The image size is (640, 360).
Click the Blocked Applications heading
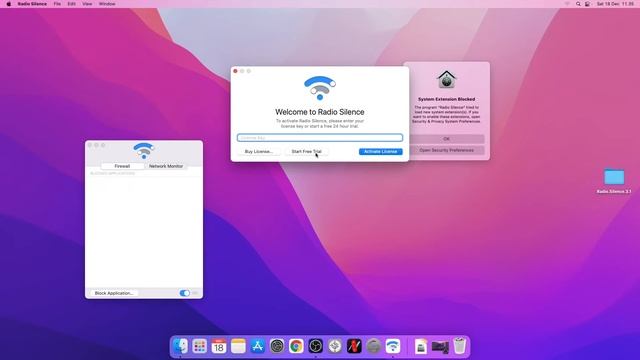(112, 173)
